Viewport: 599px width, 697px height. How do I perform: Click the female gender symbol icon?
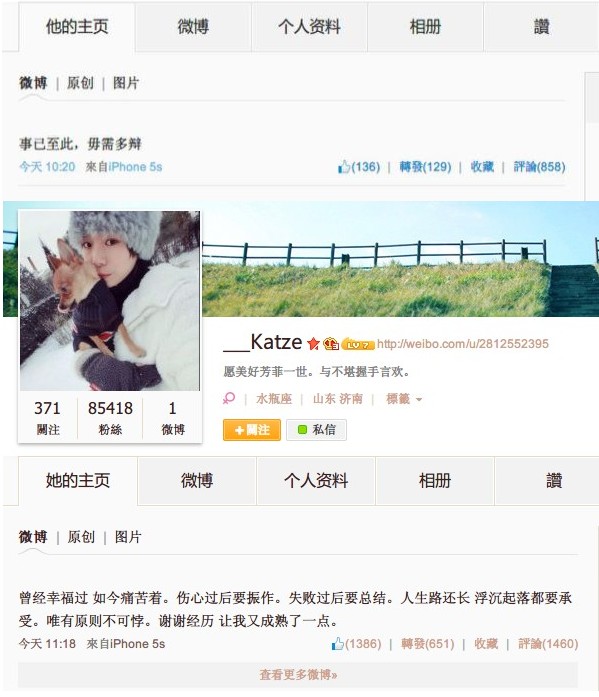tap(229, 398)
